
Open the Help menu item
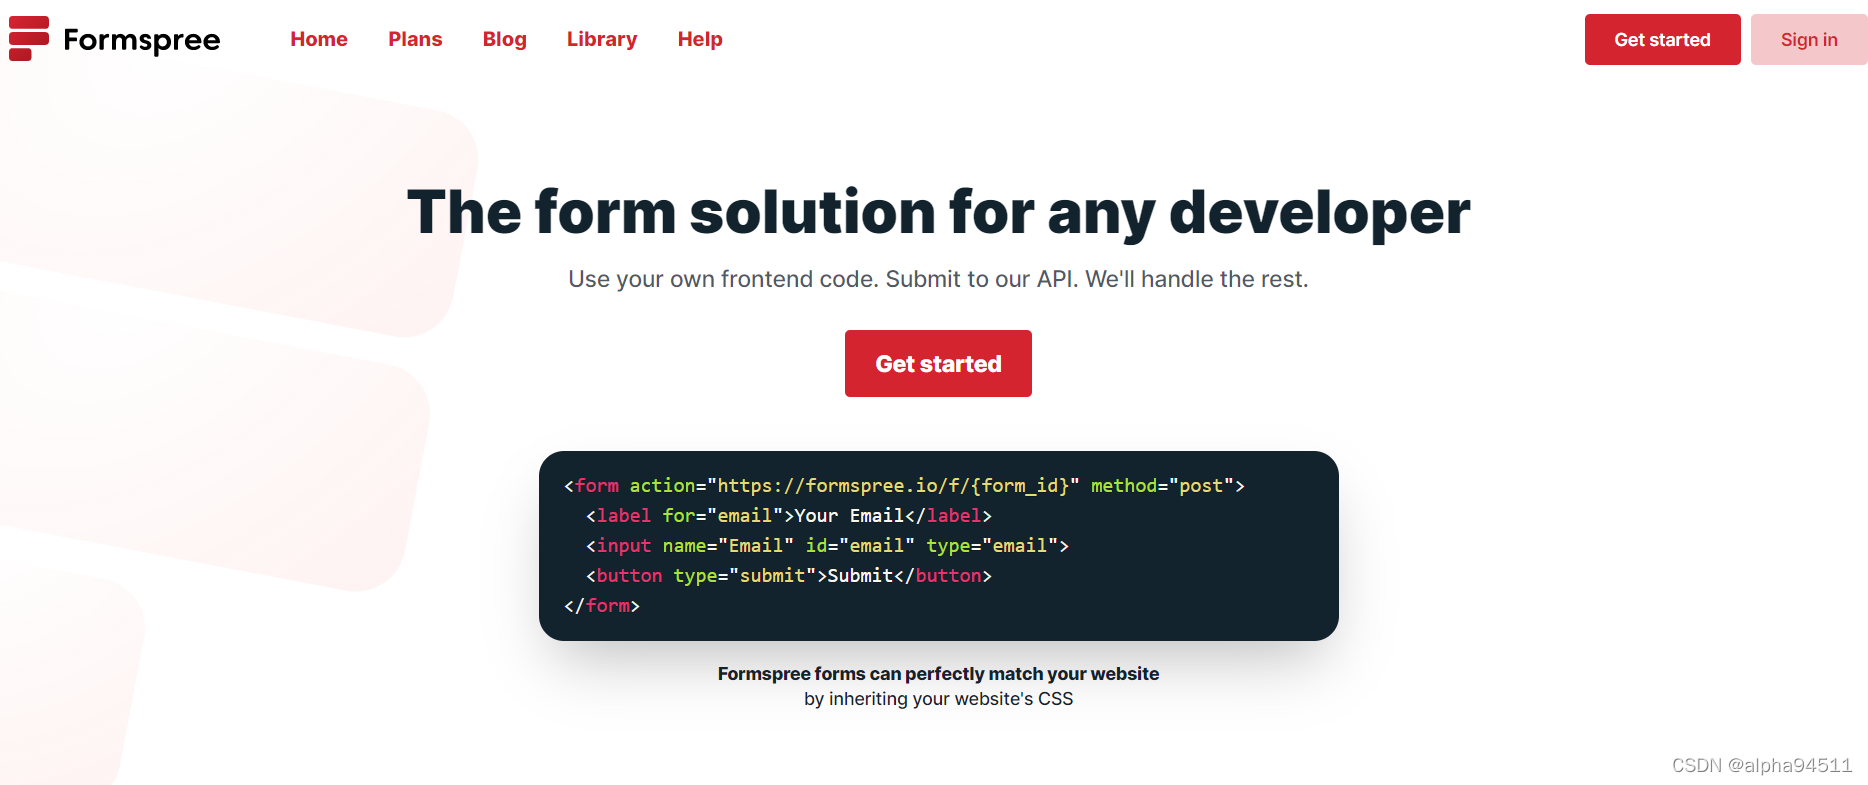700,39
